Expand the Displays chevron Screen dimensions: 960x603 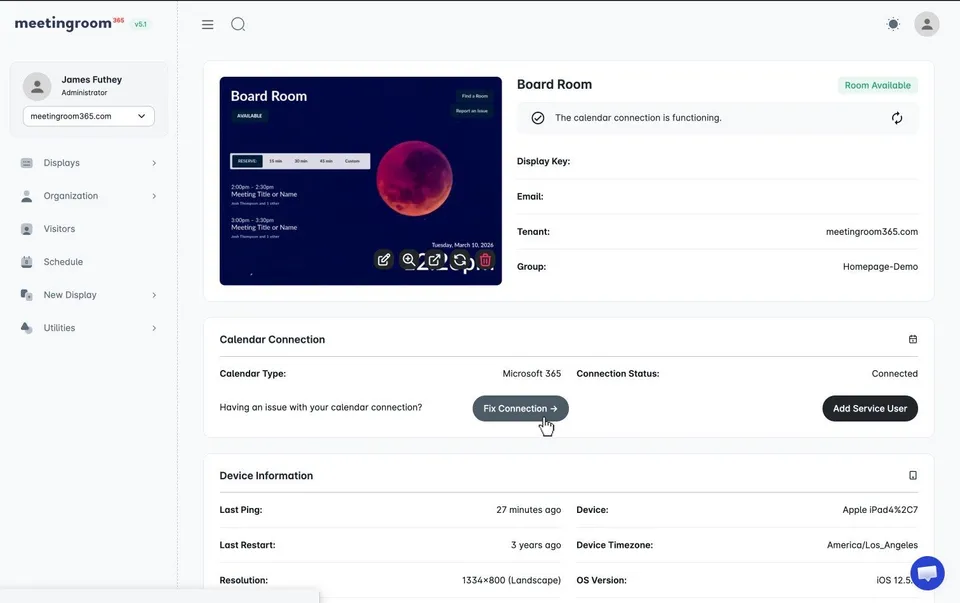pyautogui.click(x=154, y=163)
